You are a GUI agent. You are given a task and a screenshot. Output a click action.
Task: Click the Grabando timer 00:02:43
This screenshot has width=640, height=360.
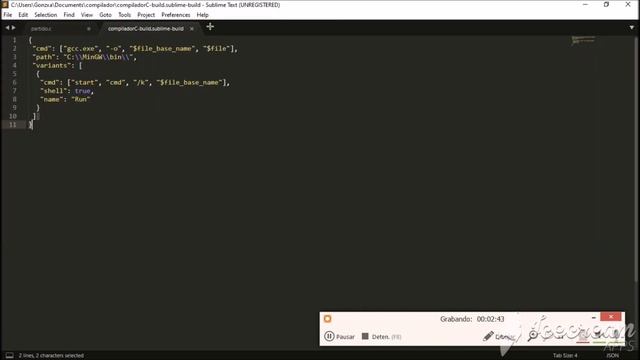pyautogui.click(x=472, y=319)
